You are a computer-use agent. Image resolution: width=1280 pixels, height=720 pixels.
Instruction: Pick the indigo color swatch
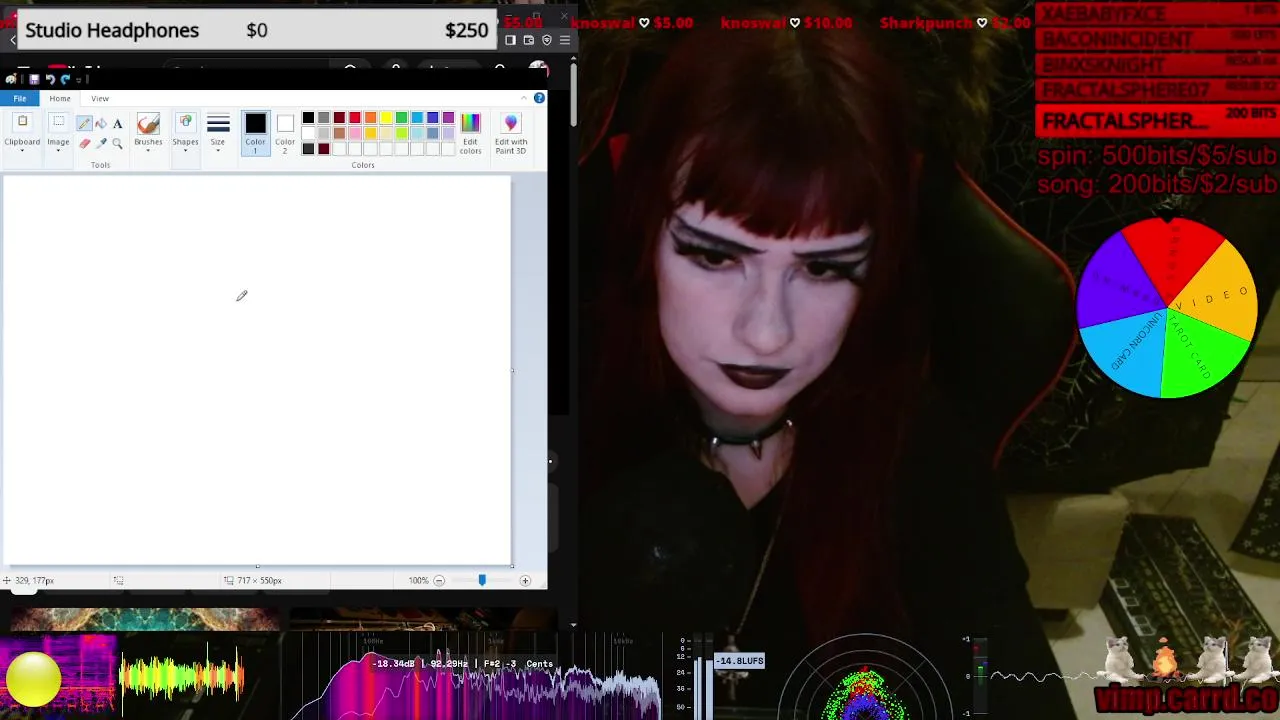433,117
